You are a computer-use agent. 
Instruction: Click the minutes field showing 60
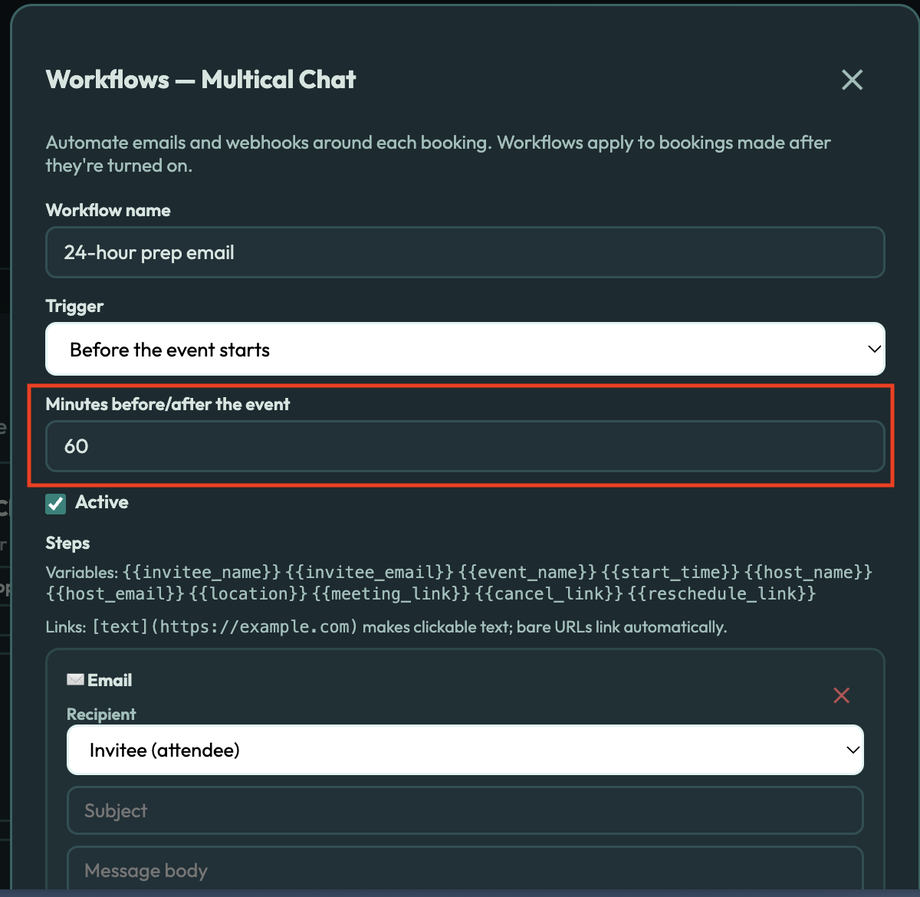[465, 446]
